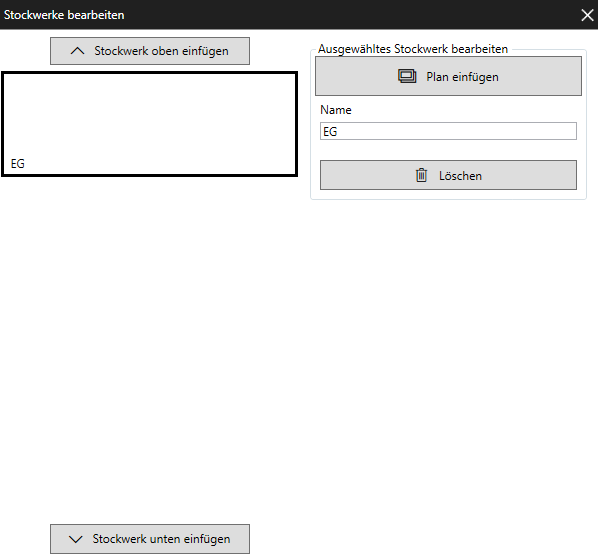Click the Löschen text on the delete button
Image resolution: width=598 pixels, height=557 pixels.
pos(460,176)
